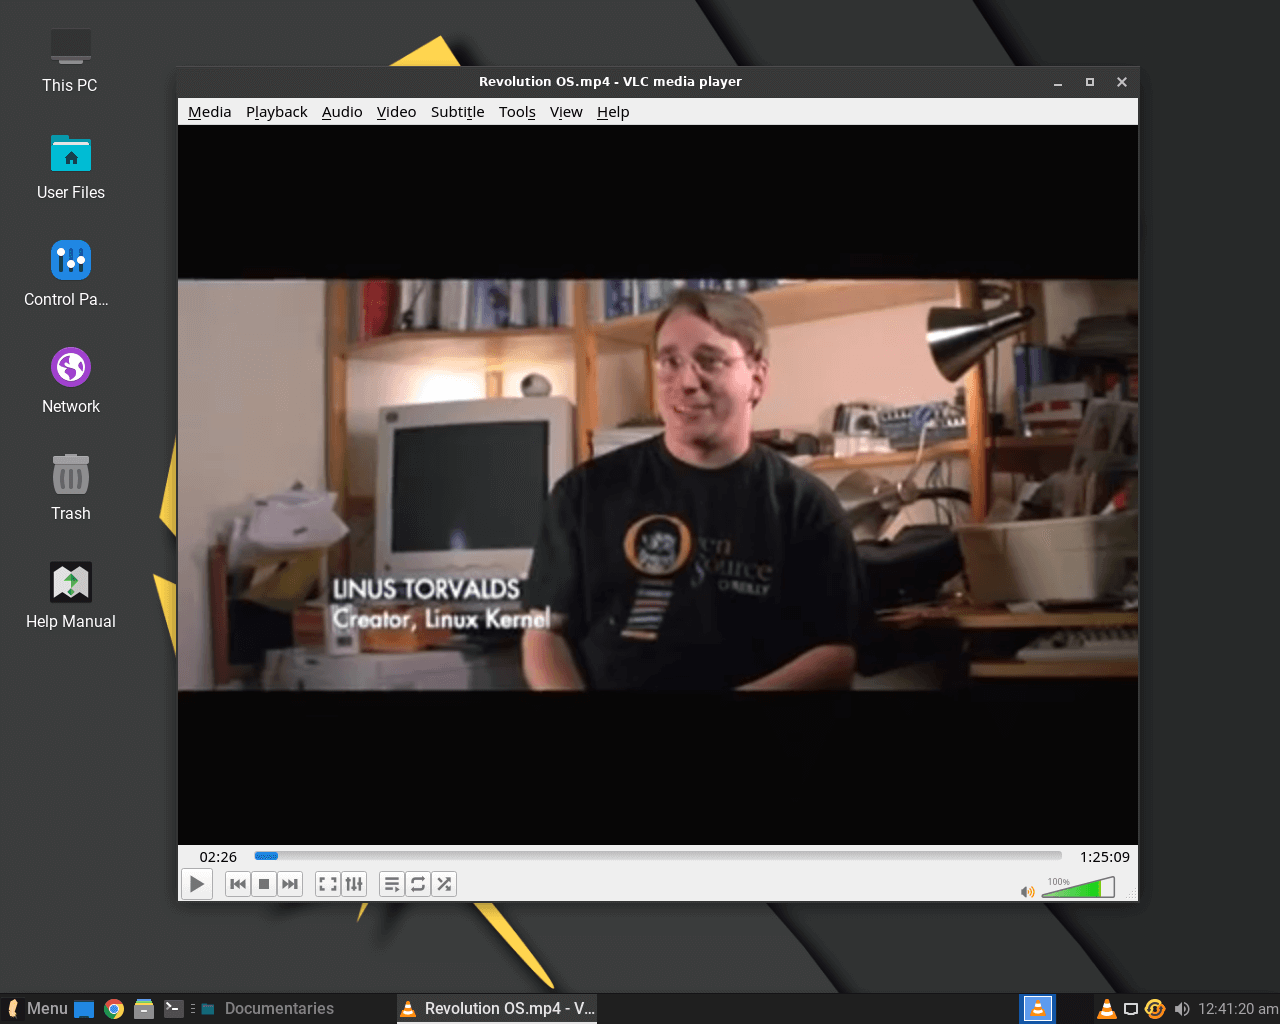Image resolution: width=1280 pixels, height=1024 pixels.
Task: Click the elapsed time label 02:26
Action: [218, 857]
